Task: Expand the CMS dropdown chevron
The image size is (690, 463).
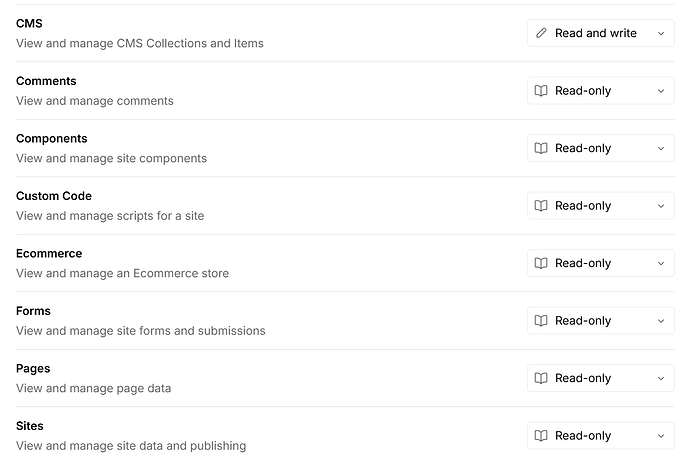Action: (661, 33)
